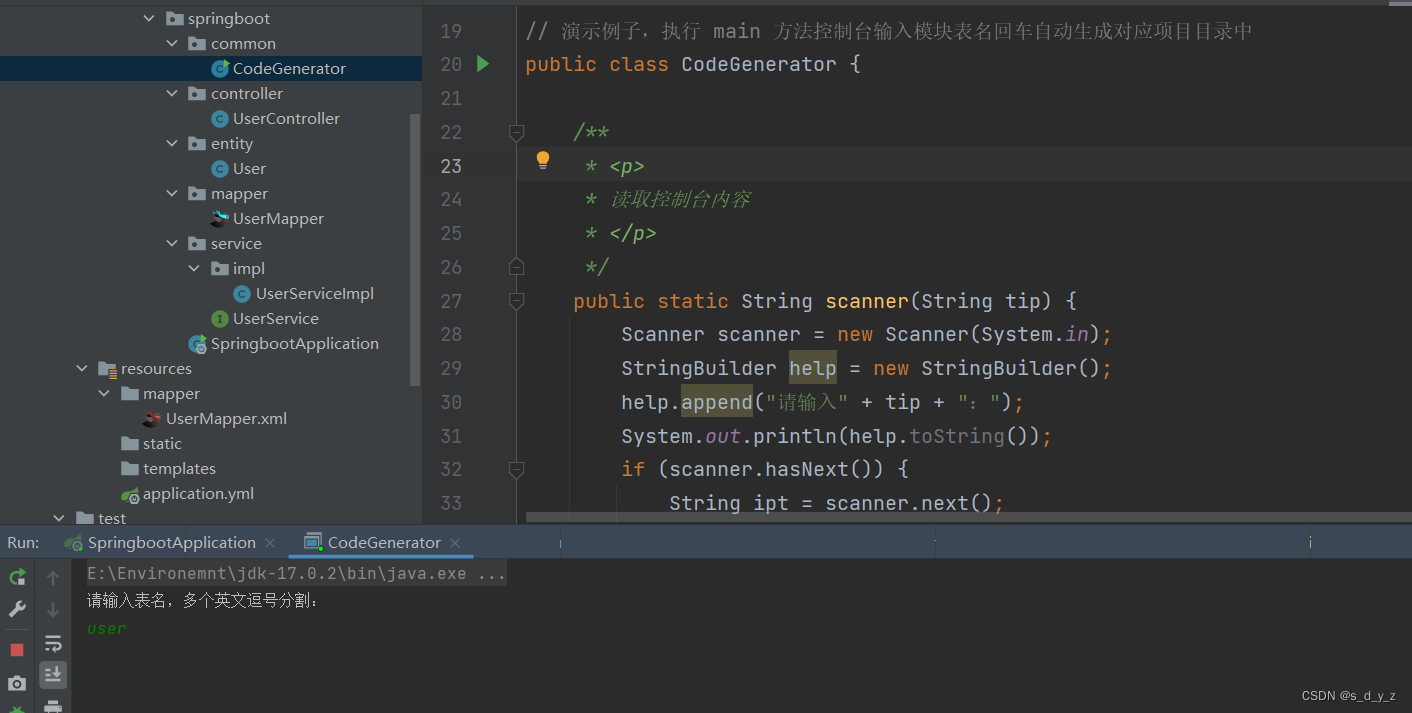Click the 'Run:' panel label

tap(24, 542)
